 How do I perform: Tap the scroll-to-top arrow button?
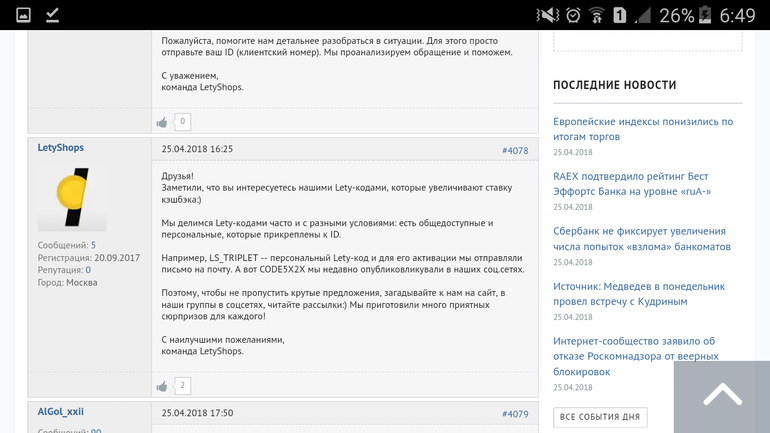point(721,396)
